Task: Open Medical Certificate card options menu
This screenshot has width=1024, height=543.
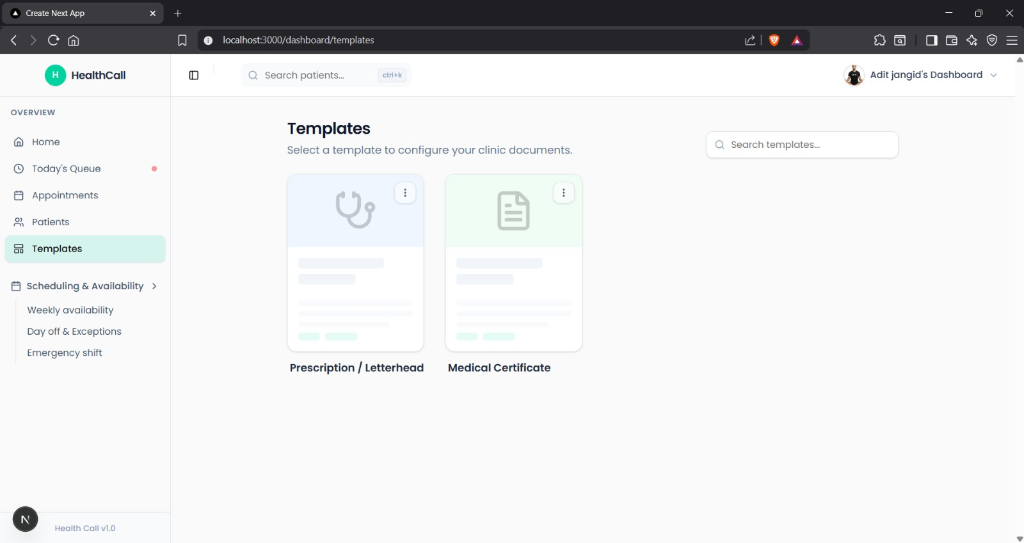Action: (564, 193)
